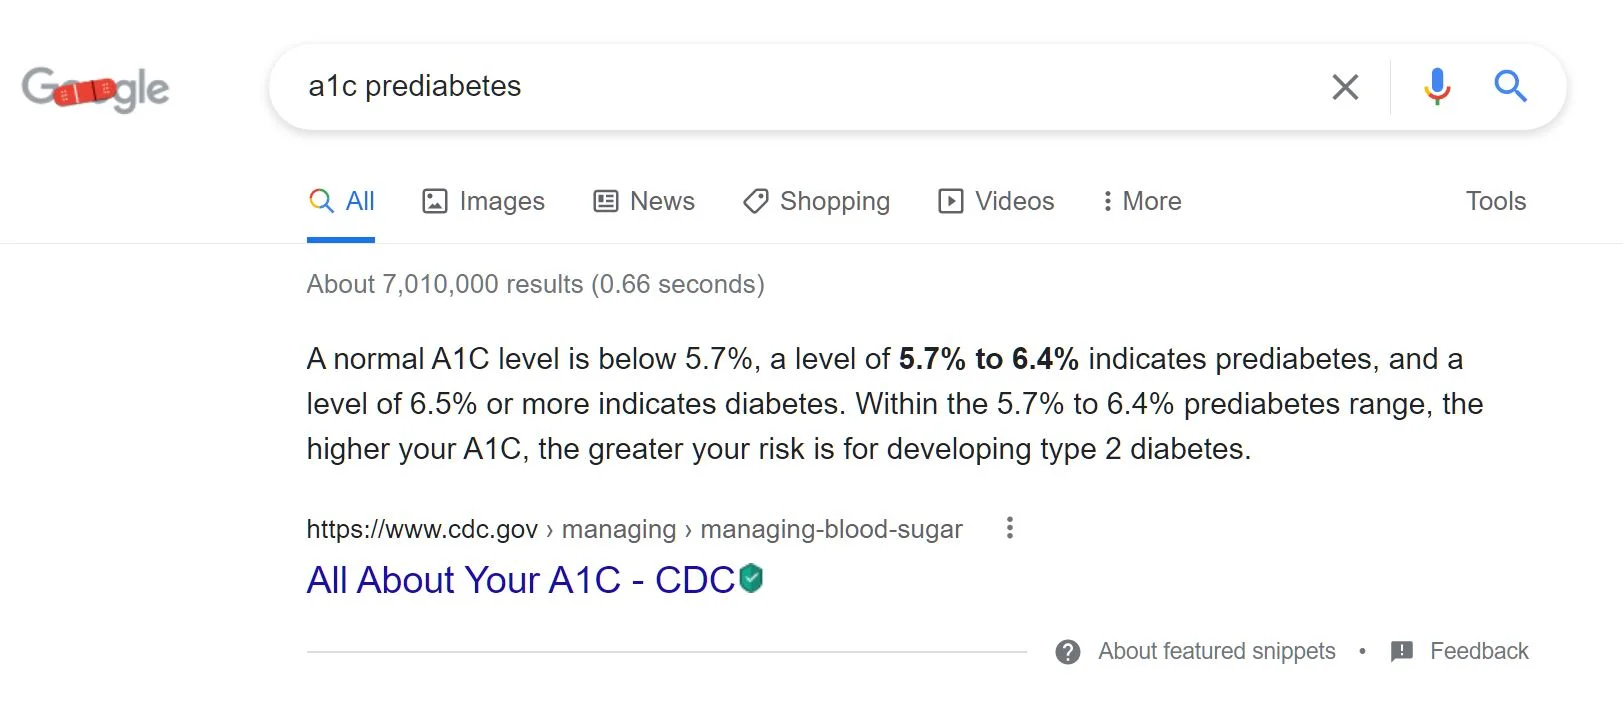Open the Tools options
1623x708 pixels.
click(x=1496, y=201)
